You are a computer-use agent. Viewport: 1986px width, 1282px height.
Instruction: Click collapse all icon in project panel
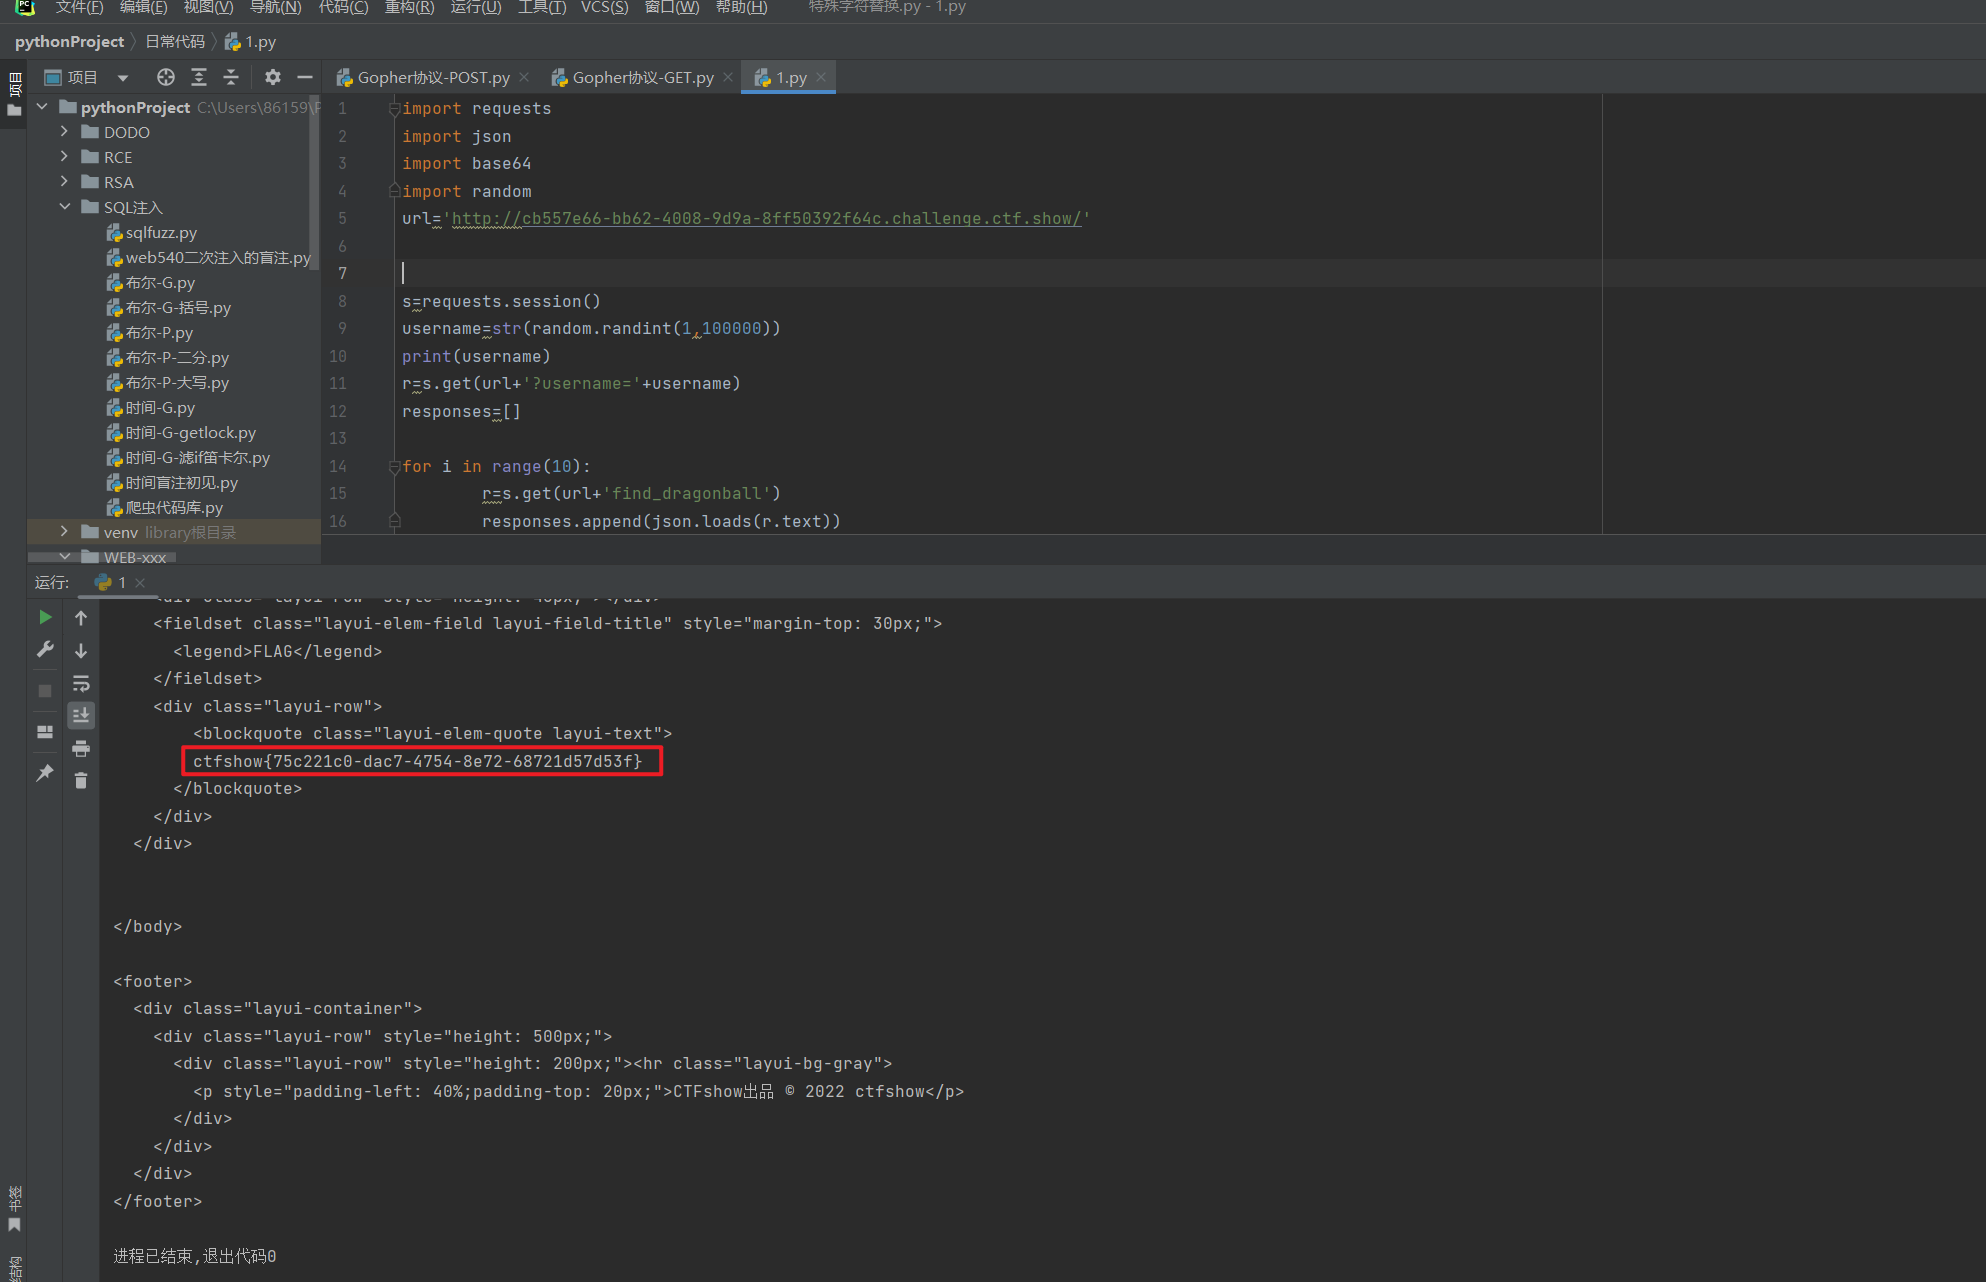[231, 77]
